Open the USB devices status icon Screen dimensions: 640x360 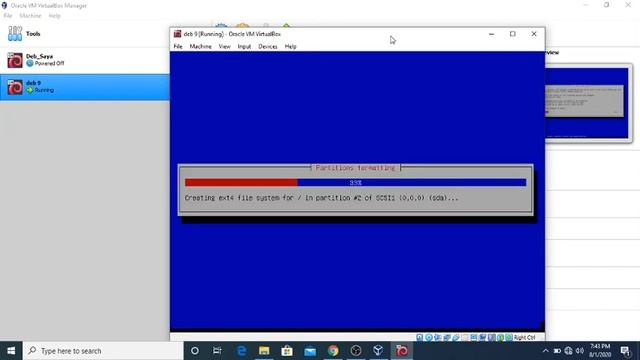[x=456, y=338]
